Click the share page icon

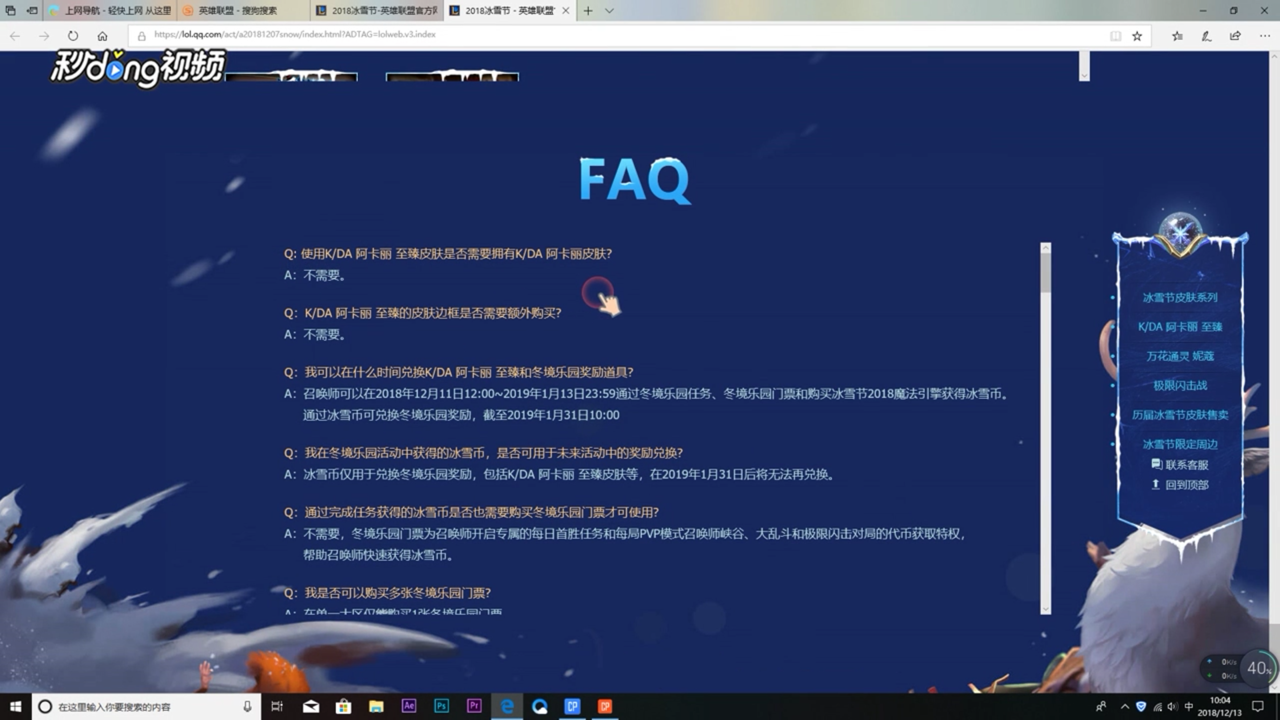pyautogui.click(x=1236, y=35)
